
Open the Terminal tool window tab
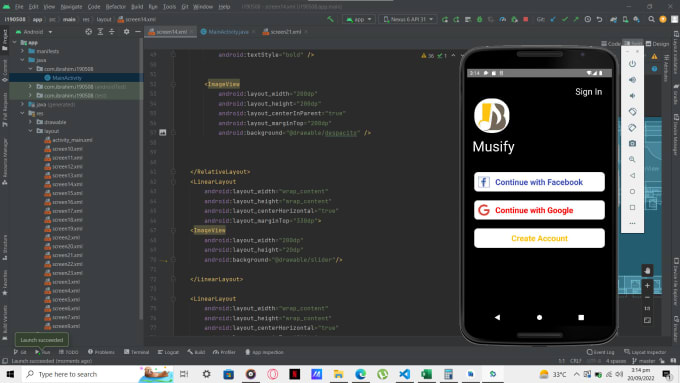coord(136,352)
